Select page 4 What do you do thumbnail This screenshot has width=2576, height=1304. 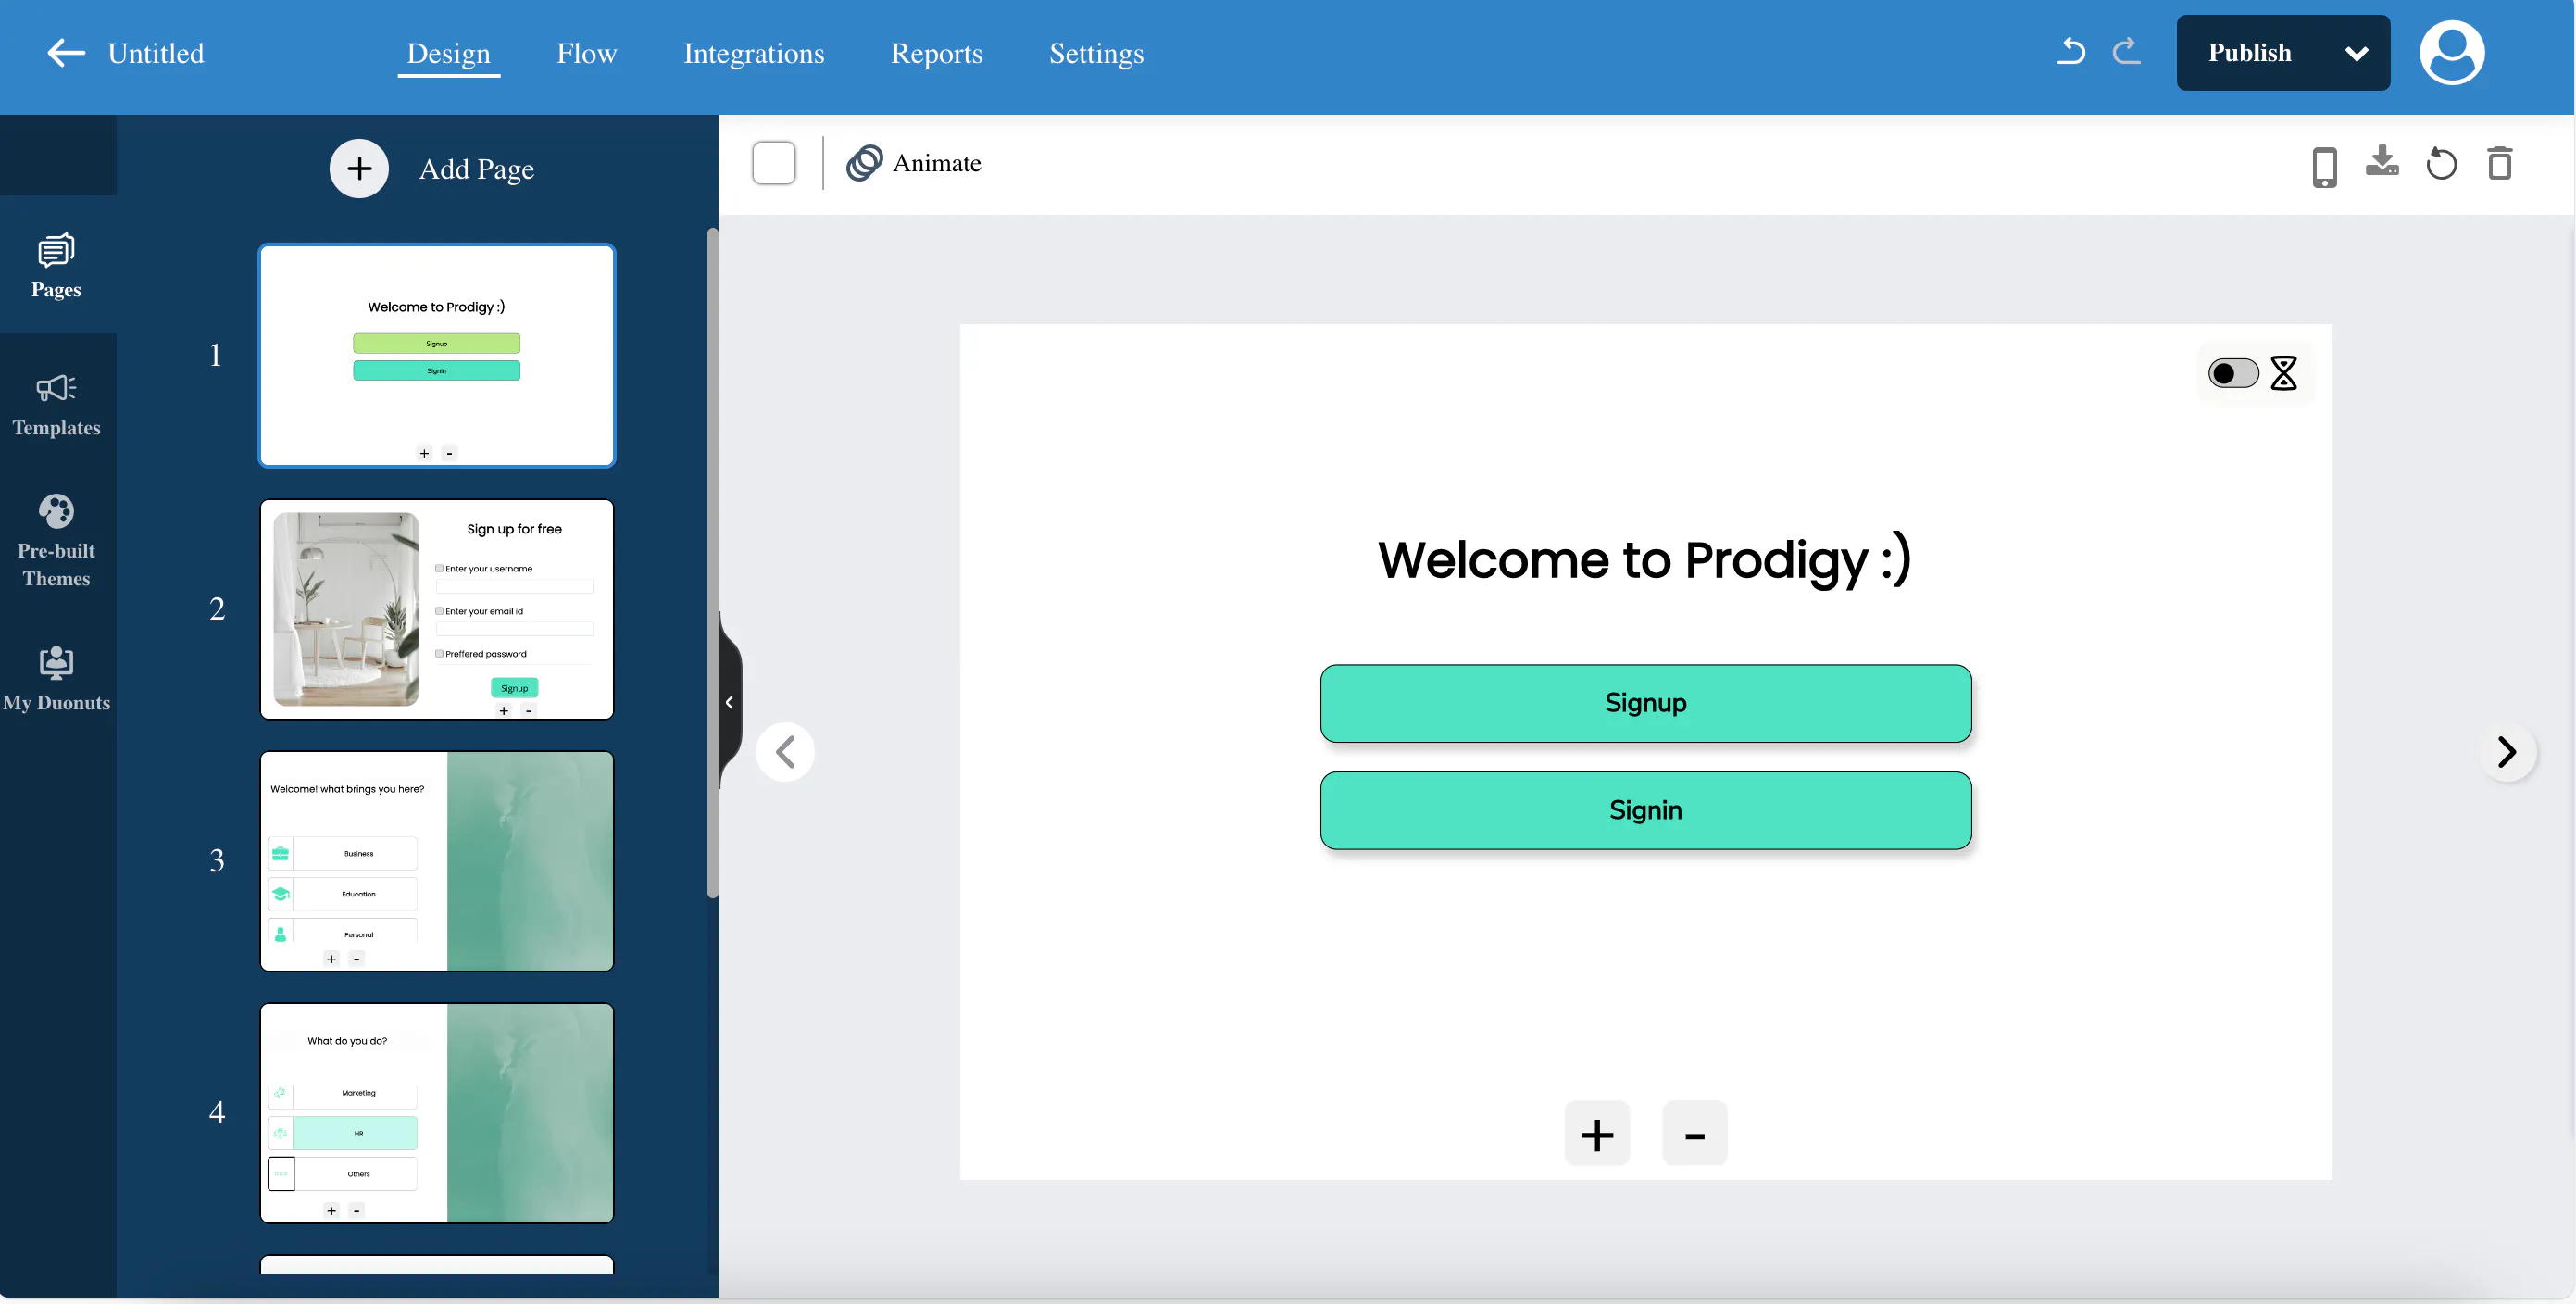click(437, 1113)
